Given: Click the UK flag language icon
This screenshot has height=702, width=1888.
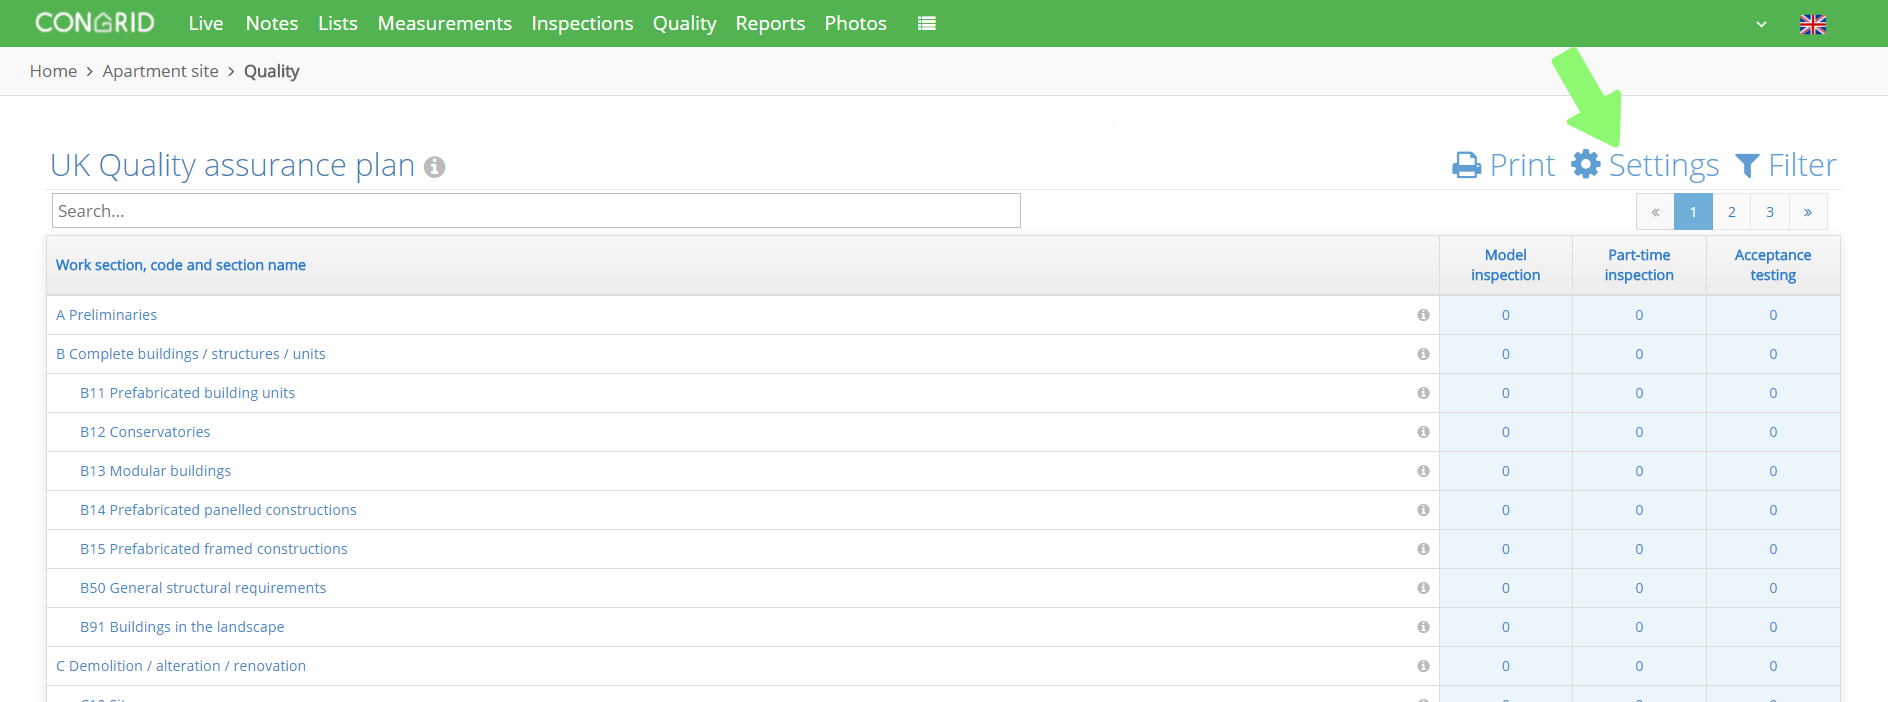Looking at the screenshot, I should (1813, 24).
